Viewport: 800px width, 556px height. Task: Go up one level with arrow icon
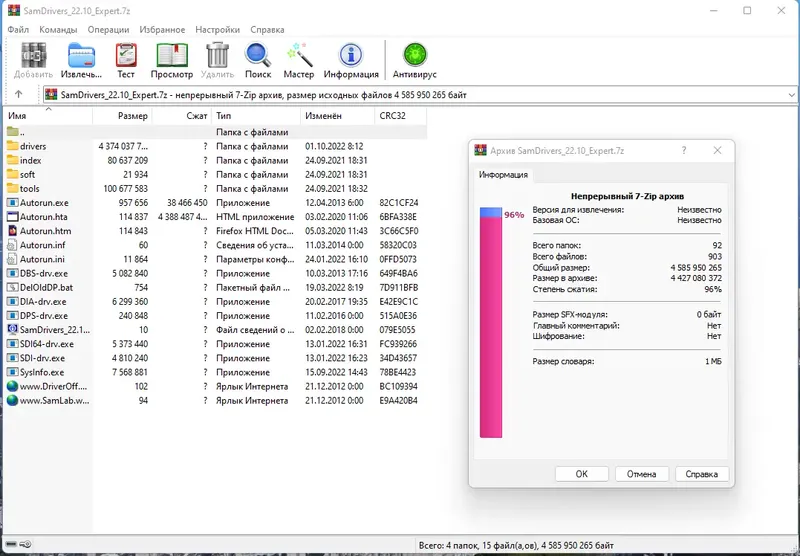[x=19, y=94]
